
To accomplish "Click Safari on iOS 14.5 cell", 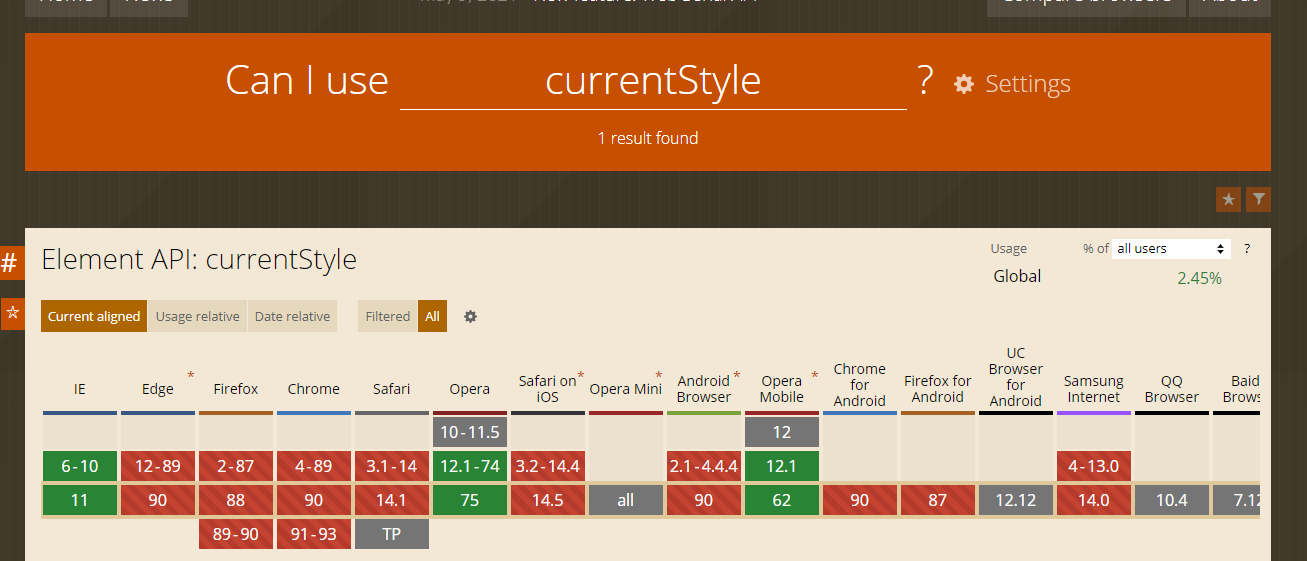I will (548, 500).
